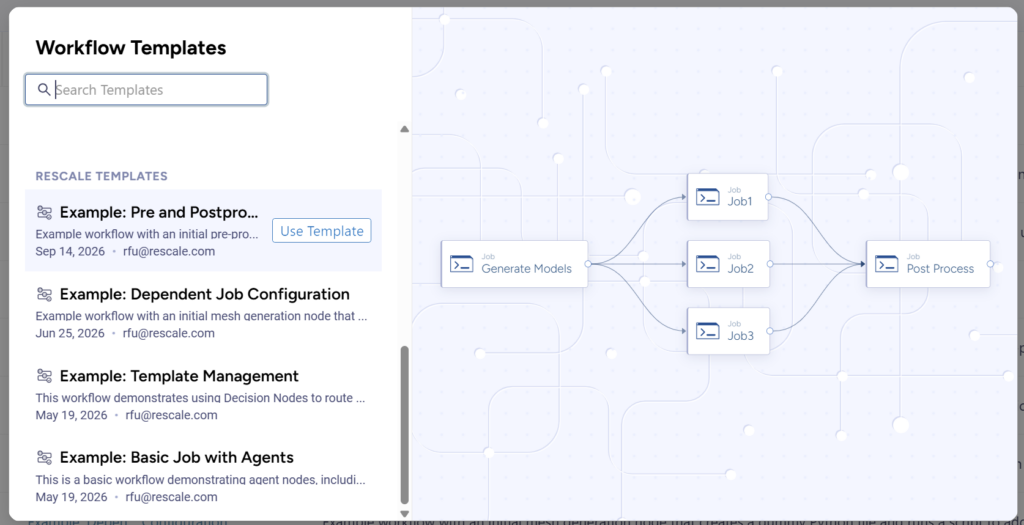
Task: Select the Job1 node in preview
Action: (728, 197)
